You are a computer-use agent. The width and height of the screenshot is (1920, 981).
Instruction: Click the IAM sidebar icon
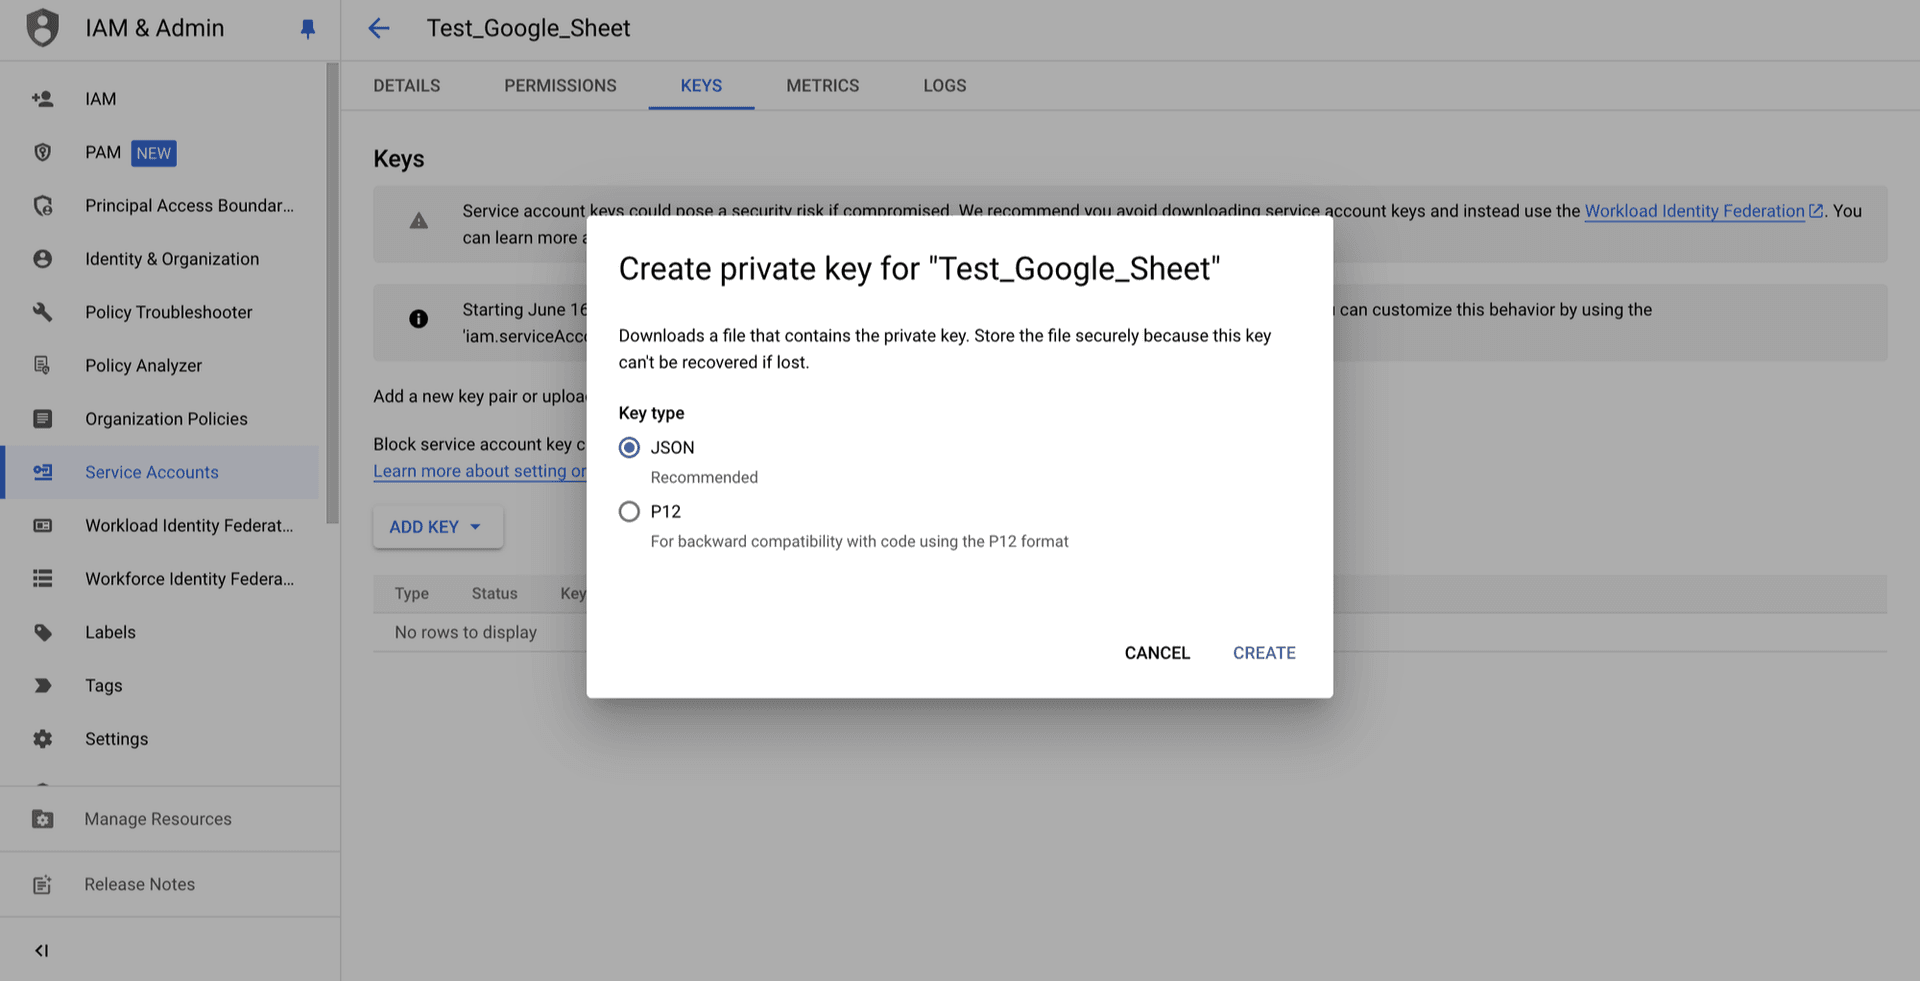pyautogui.click(x=42, y=98)
